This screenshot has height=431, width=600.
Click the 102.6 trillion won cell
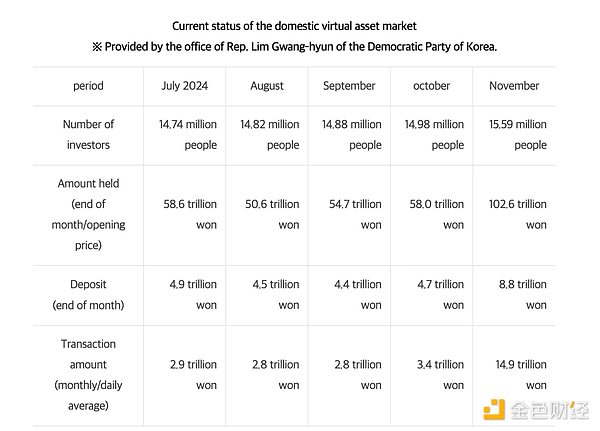(516, 214)
